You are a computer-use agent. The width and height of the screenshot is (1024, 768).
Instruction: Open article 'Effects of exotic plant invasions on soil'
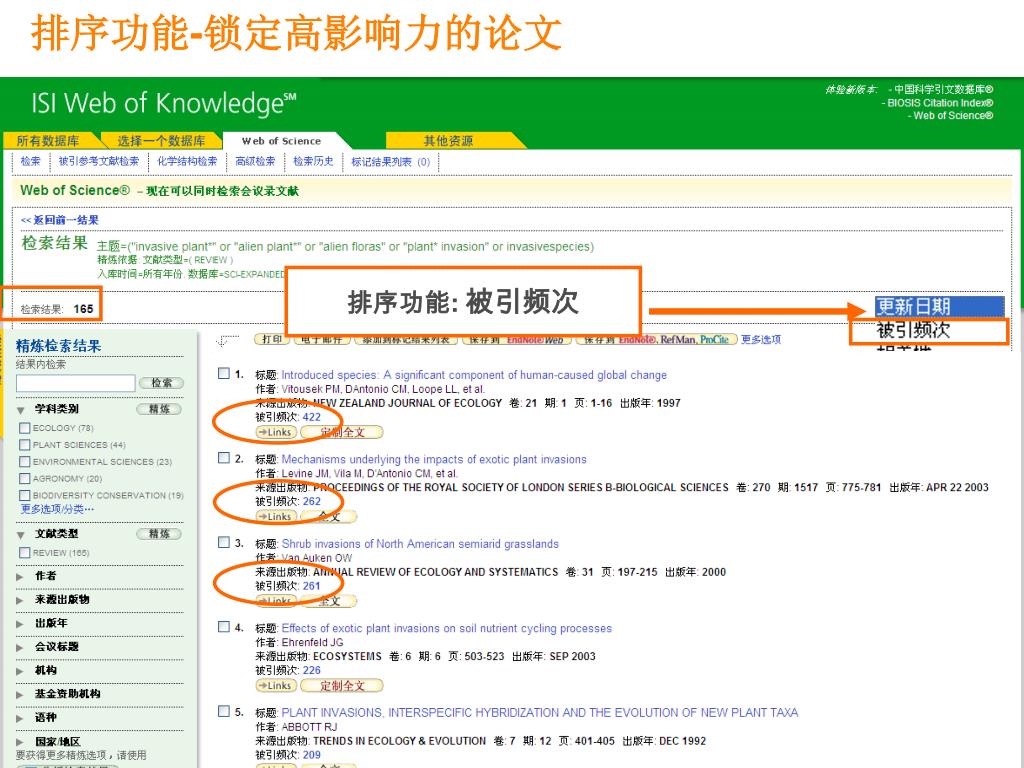[x=447, y=628]
